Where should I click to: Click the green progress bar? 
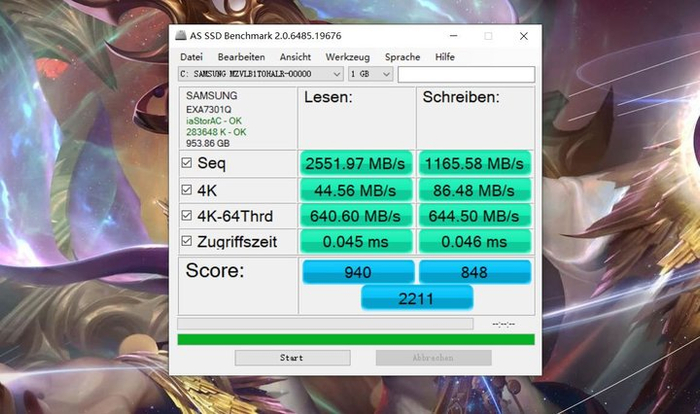356,339
